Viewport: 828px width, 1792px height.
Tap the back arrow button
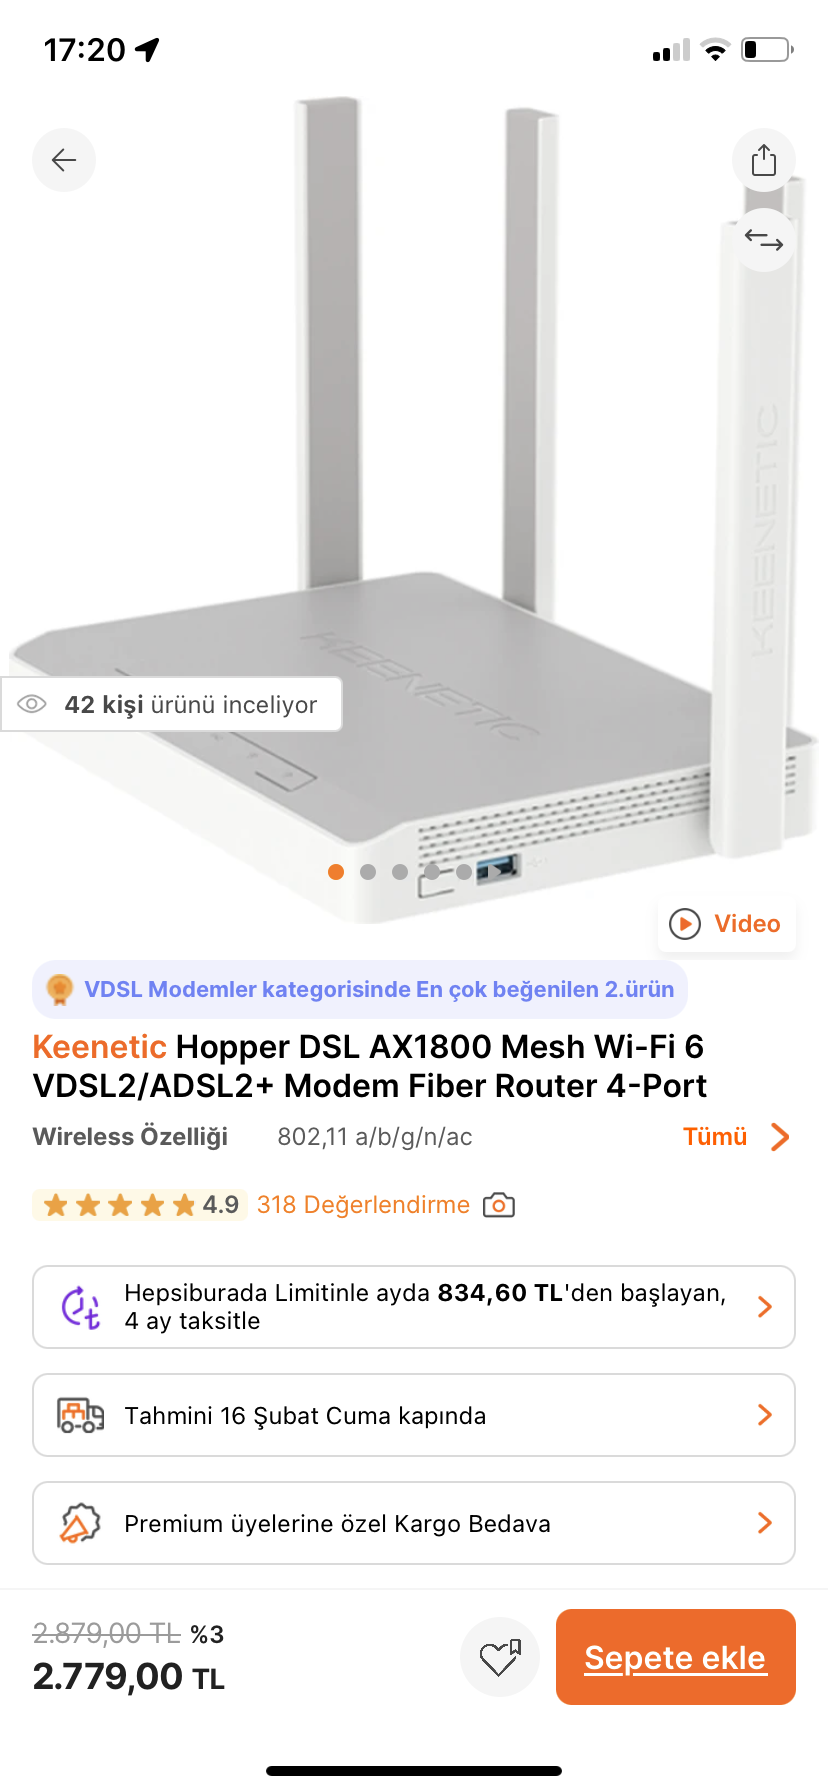64,160
